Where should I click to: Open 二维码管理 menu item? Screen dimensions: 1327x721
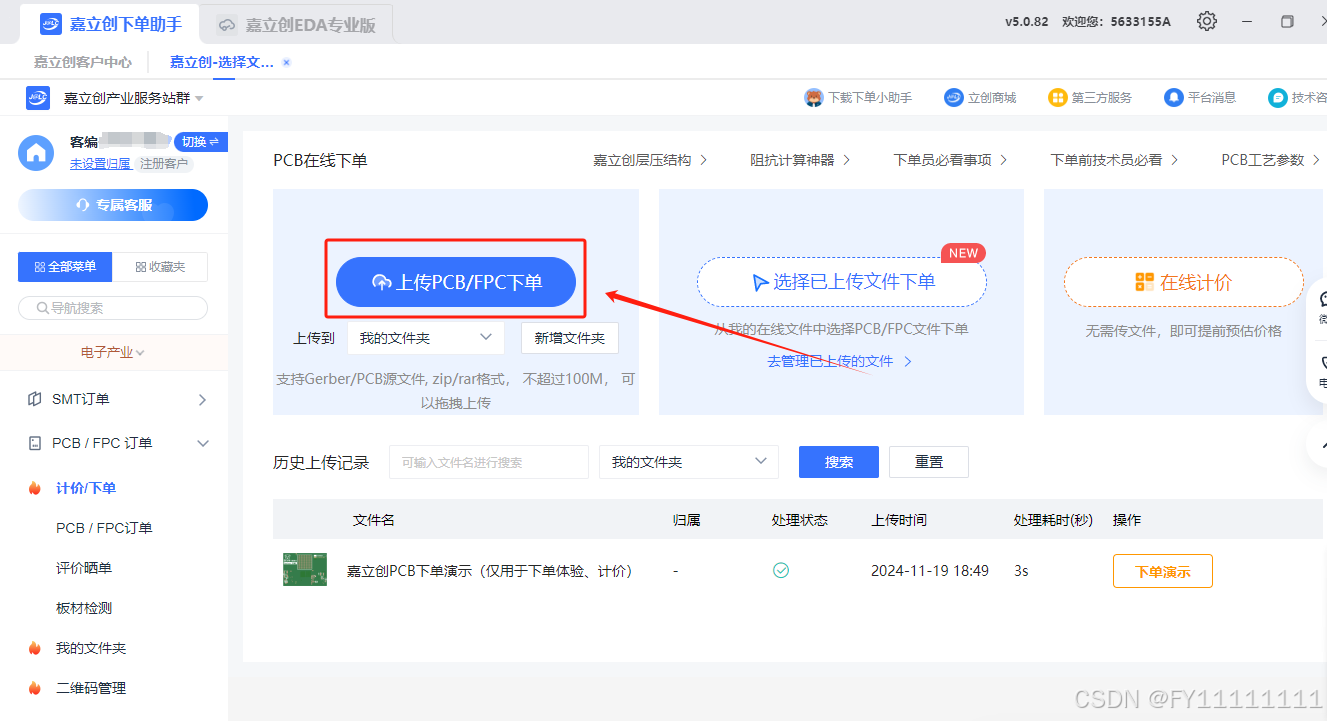(91, 688)
